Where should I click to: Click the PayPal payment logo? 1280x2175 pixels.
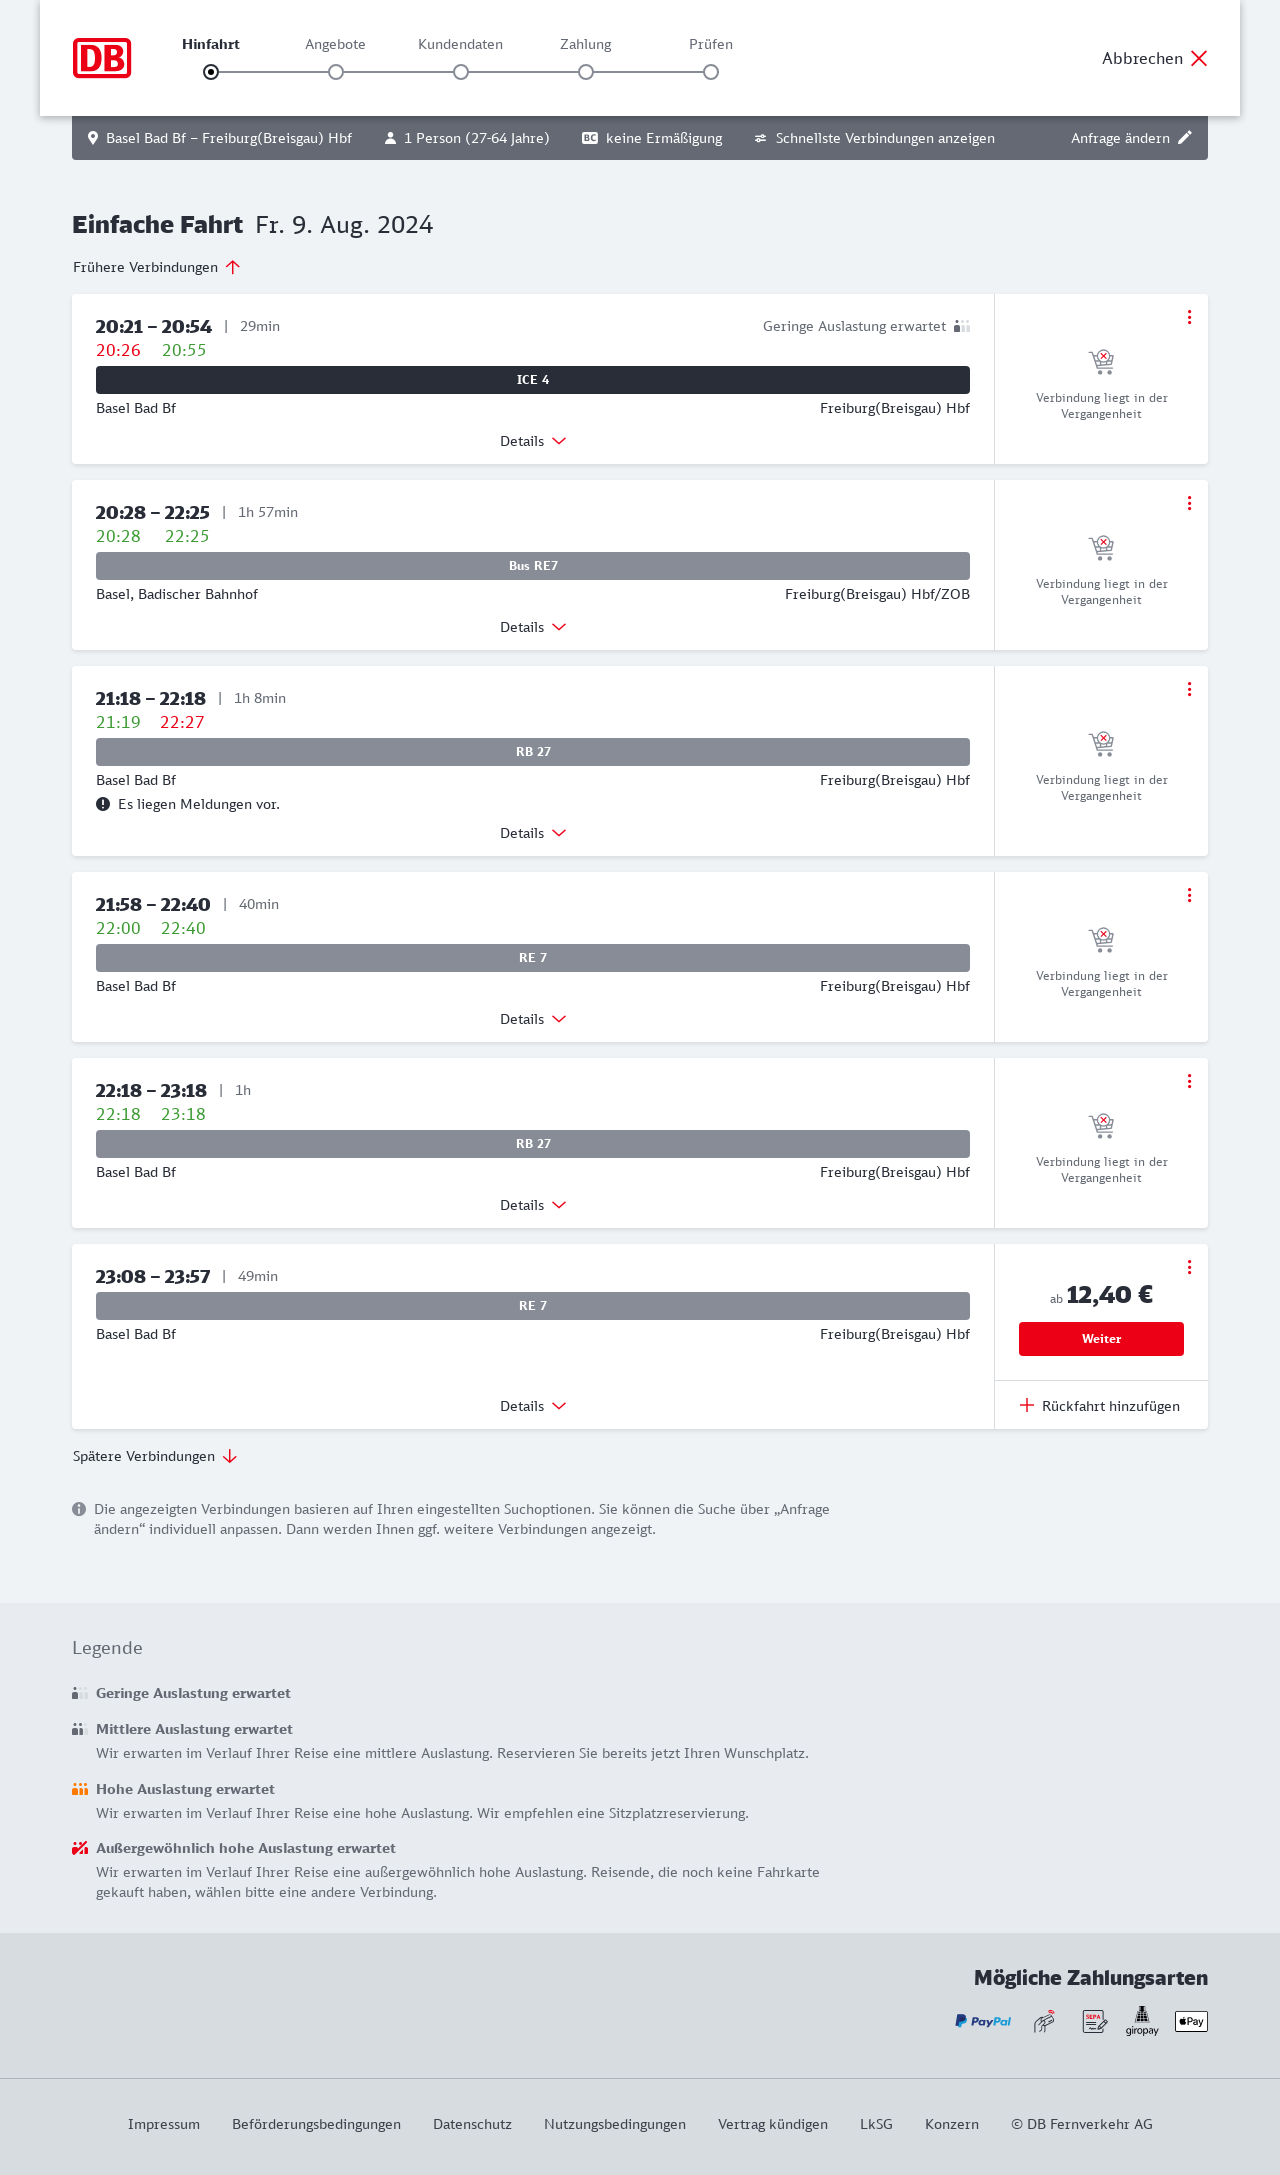pos(983,2021)
